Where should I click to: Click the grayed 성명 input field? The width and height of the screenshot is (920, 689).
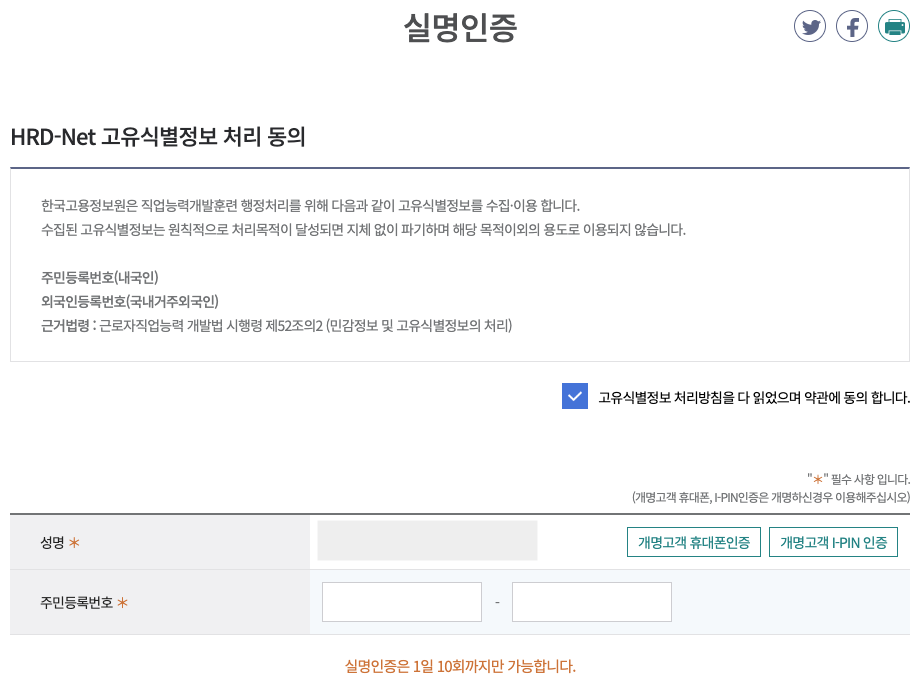(426, 540)
